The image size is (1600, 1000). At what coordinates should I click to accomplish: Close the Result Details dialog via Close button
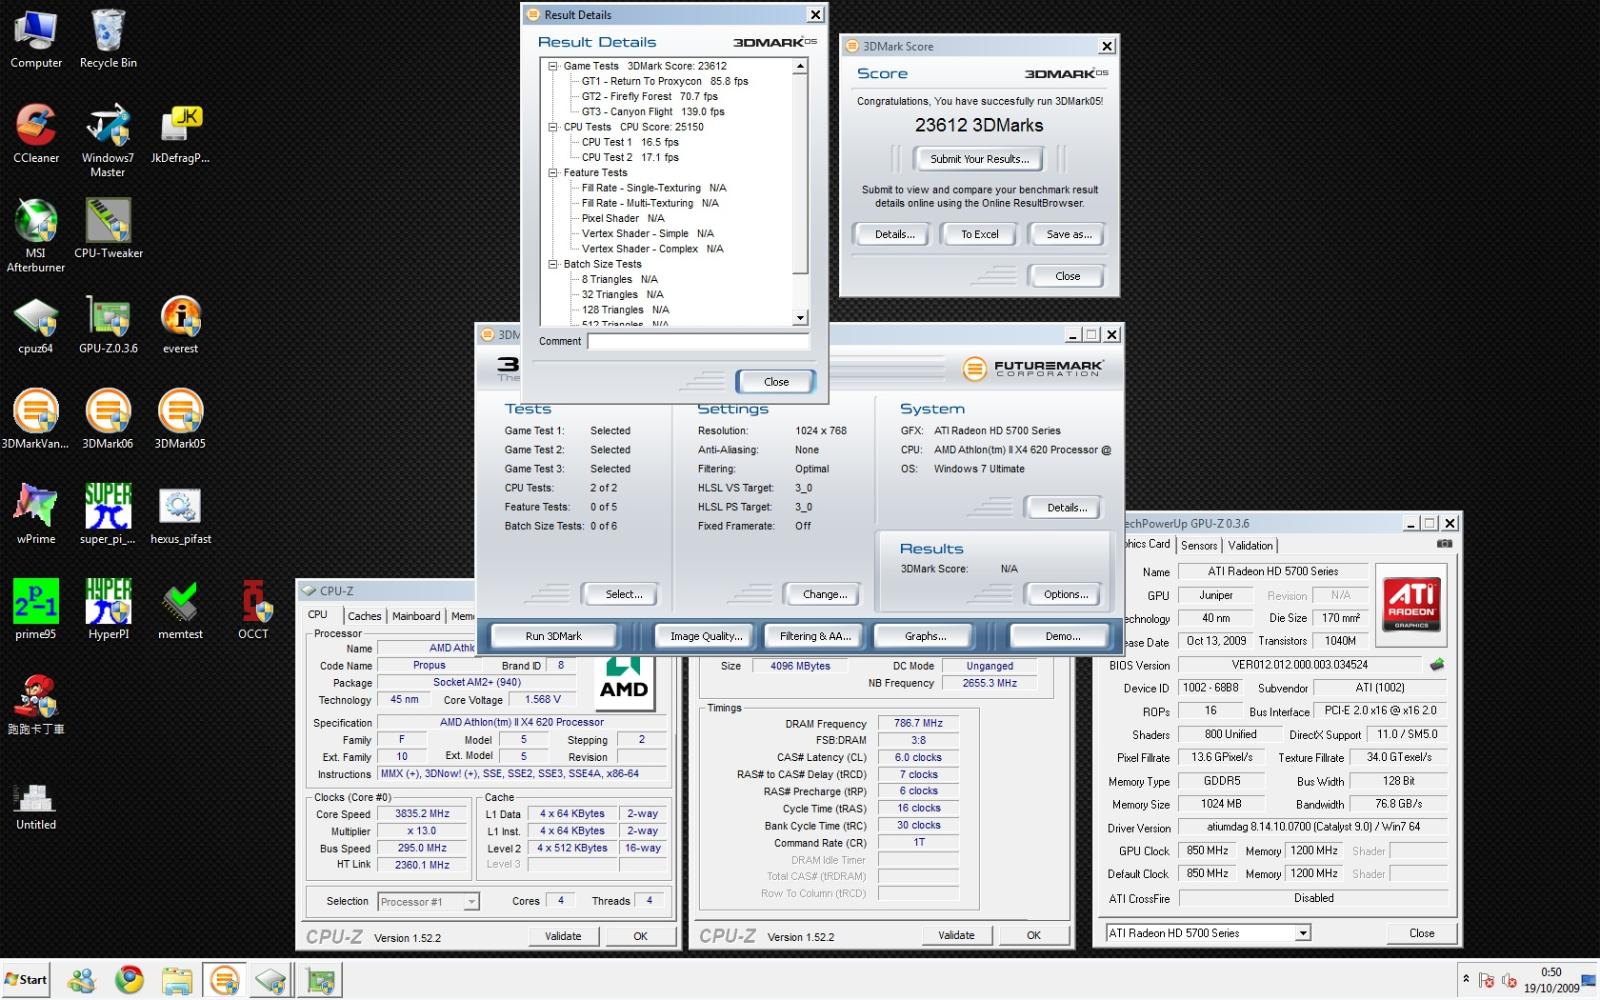pyautogui.click(x=776, y=382)
